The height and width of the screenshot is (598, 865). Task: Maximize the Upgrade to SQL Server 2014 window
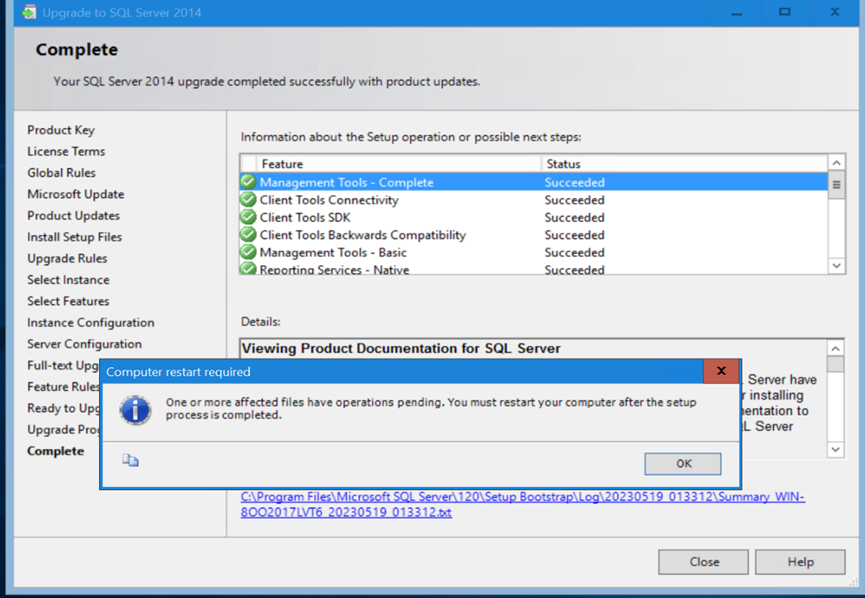[x=784, y=12]
